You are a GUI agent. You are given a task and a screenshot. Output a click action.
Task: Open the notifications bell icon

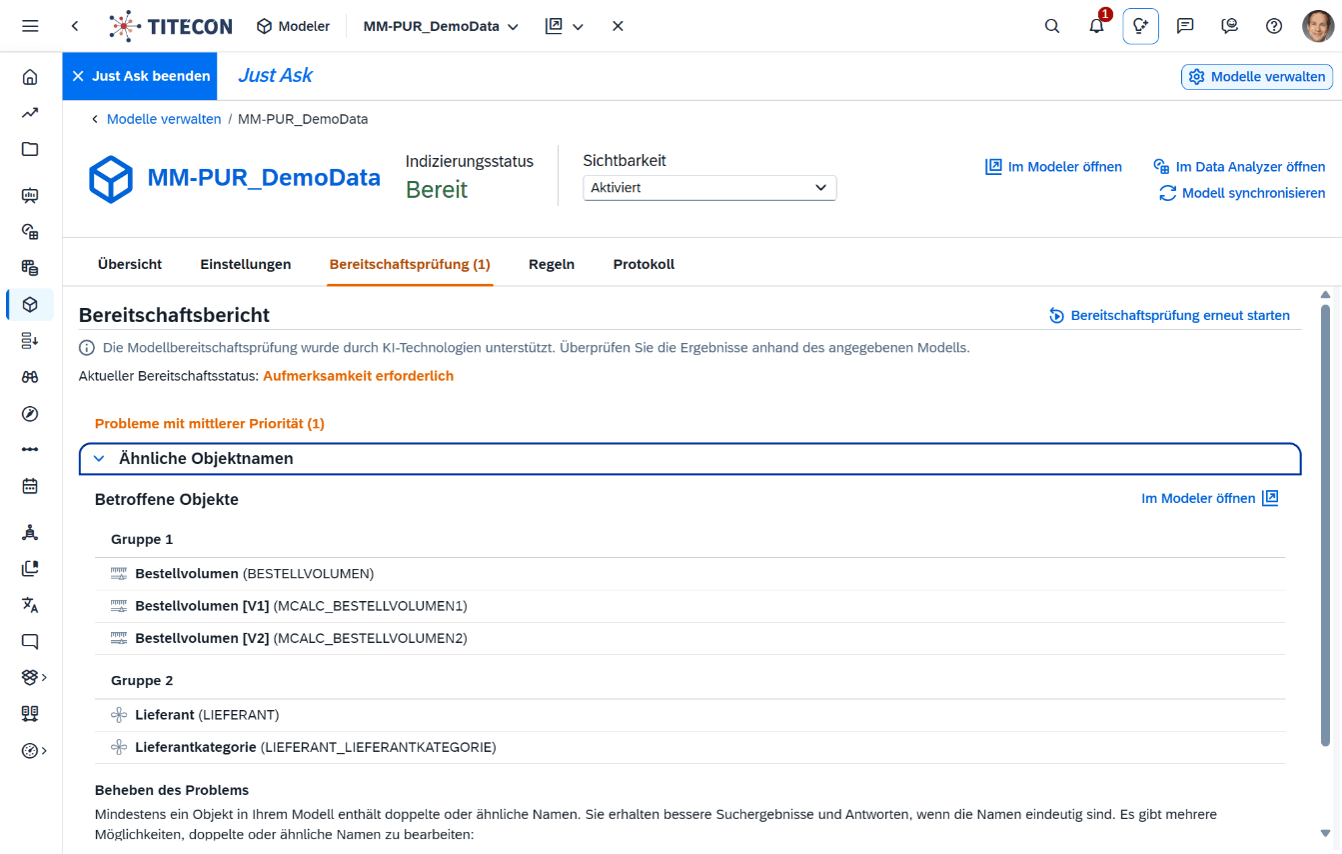[x=1097, y=26]
